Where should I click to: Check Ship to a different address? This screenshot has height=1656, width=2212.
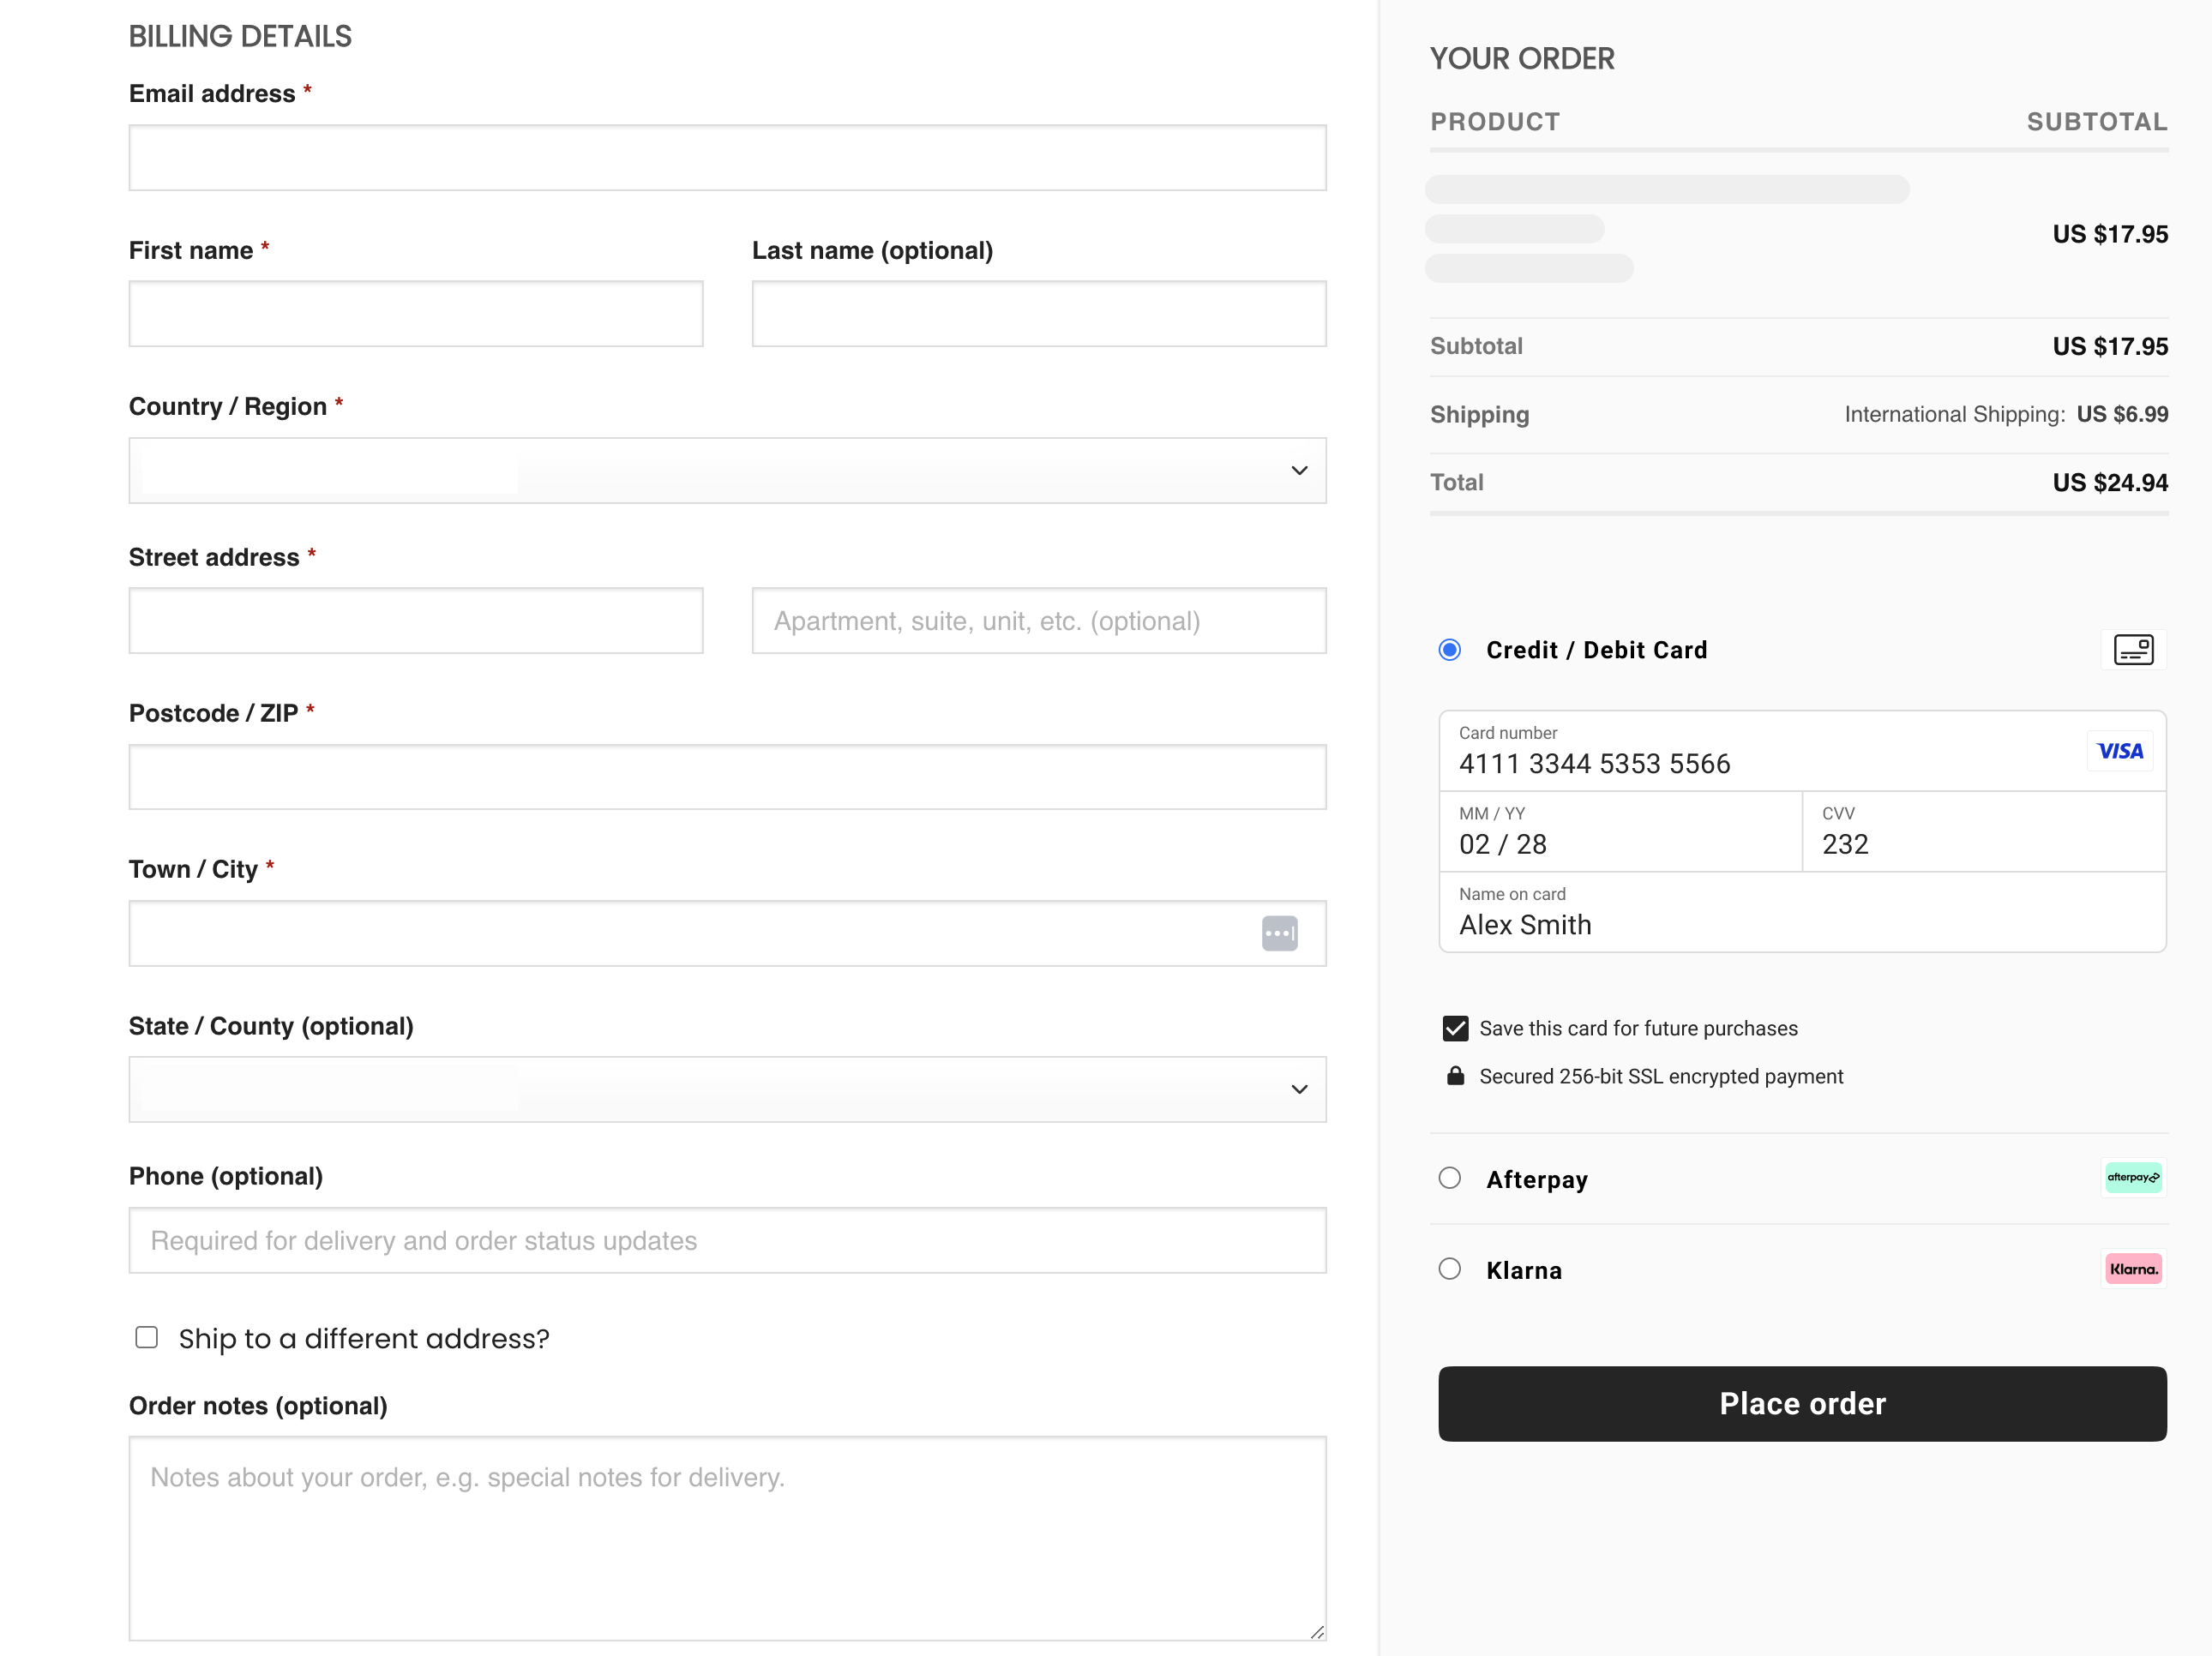tap(146, 1337)
